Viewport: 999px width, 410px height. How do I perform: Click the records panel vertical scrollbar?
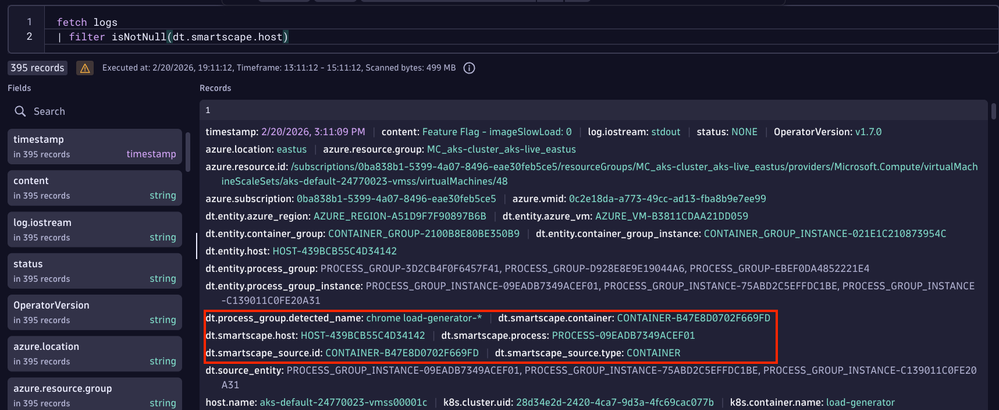pyautogui.click(x=994, y=112)
